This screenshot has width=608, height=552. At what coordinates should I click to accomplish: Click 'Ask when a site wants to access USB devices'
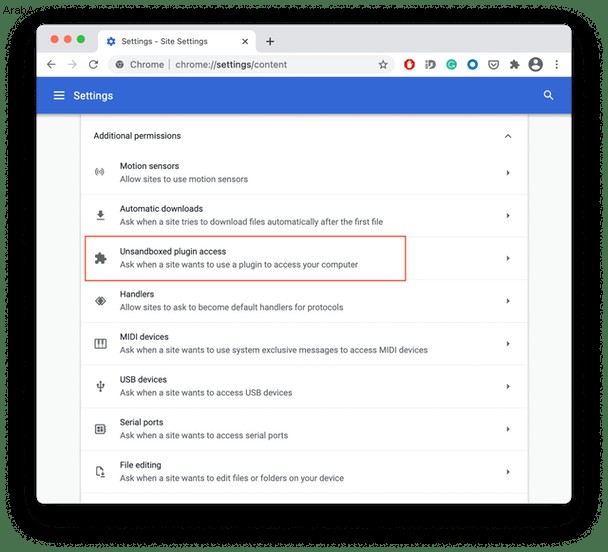[x=206, y=393]
